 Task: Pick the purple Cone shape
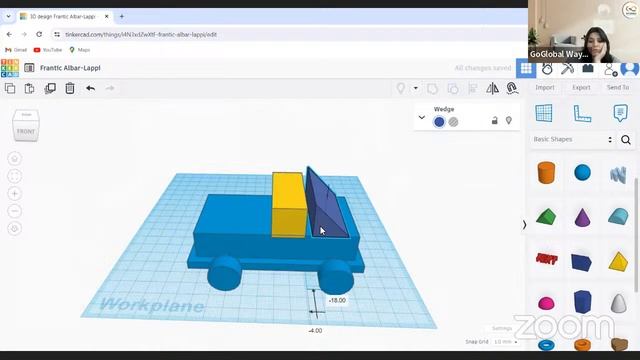click(x=582, y=217)
